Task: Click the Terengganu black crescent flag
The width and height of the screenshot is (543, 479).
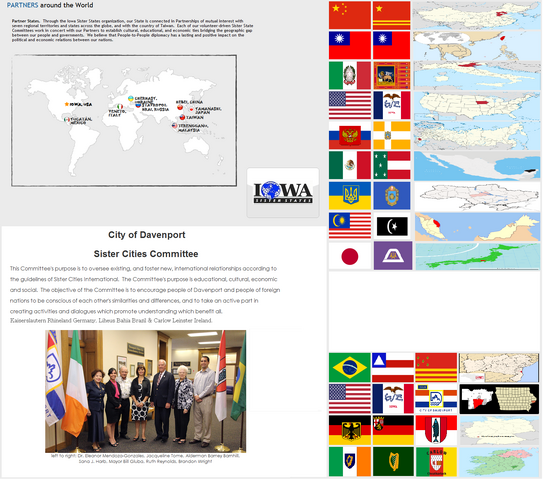Action: (392, 226)
